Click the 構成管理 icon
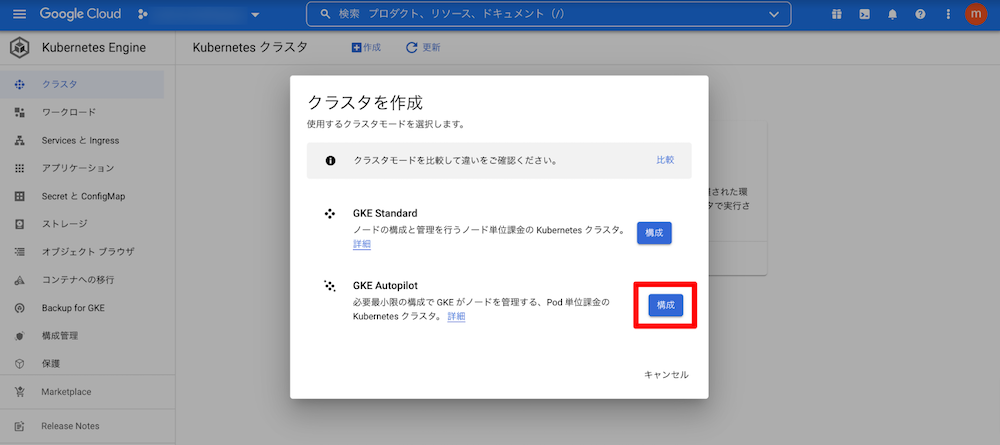 tap(19, 335)
